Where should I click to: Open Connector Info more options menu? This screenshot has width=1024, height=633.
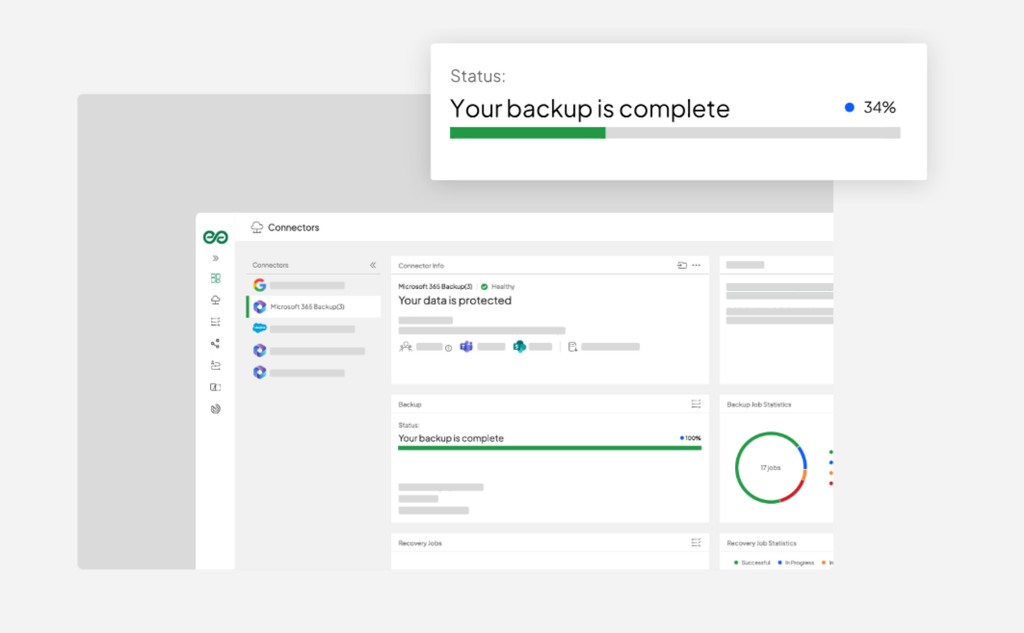pos(696,265)
